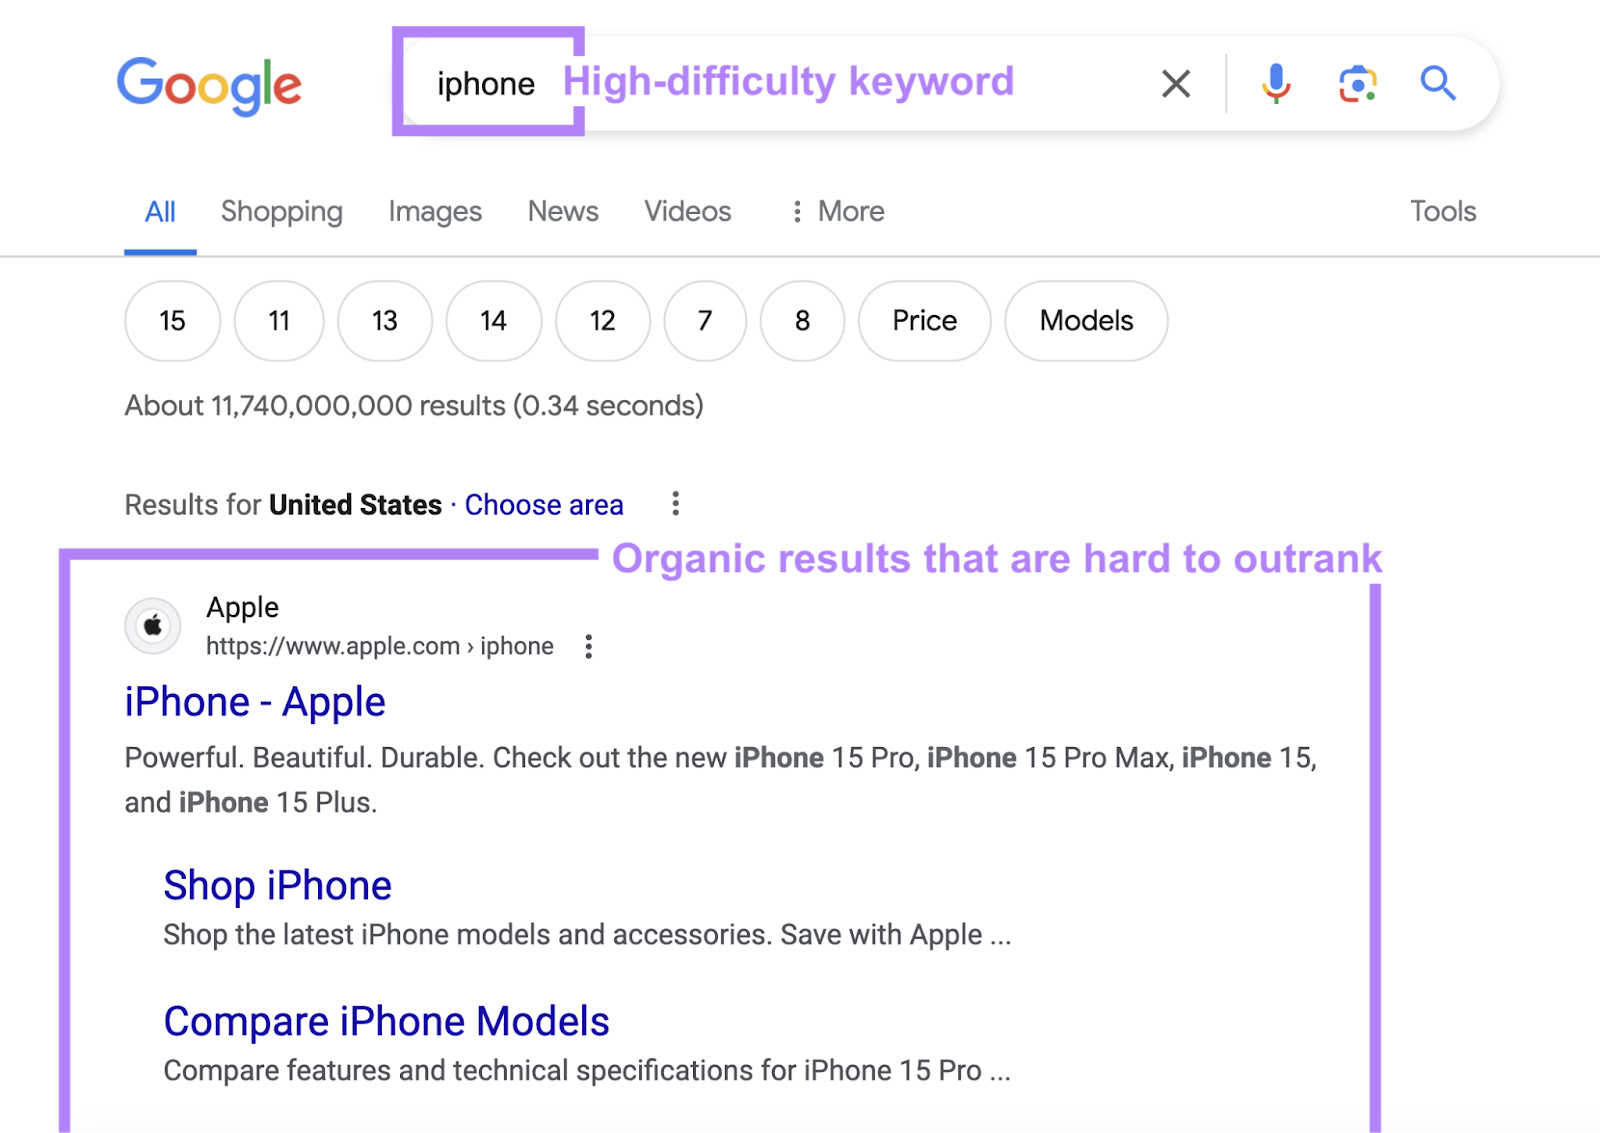Open the iPhone - Apple result
The height and width of the screenshot is (1133, 1600).
[x=254, y=701]
